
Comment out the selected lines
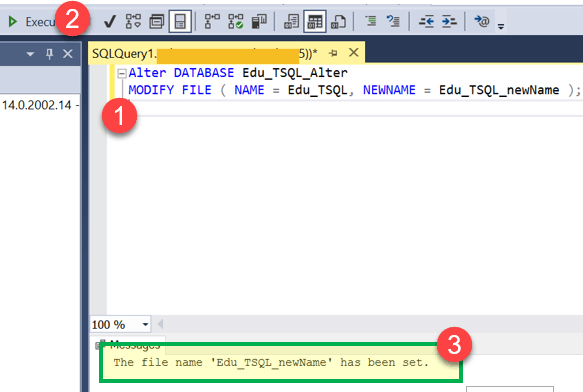(x=371, y=21)
